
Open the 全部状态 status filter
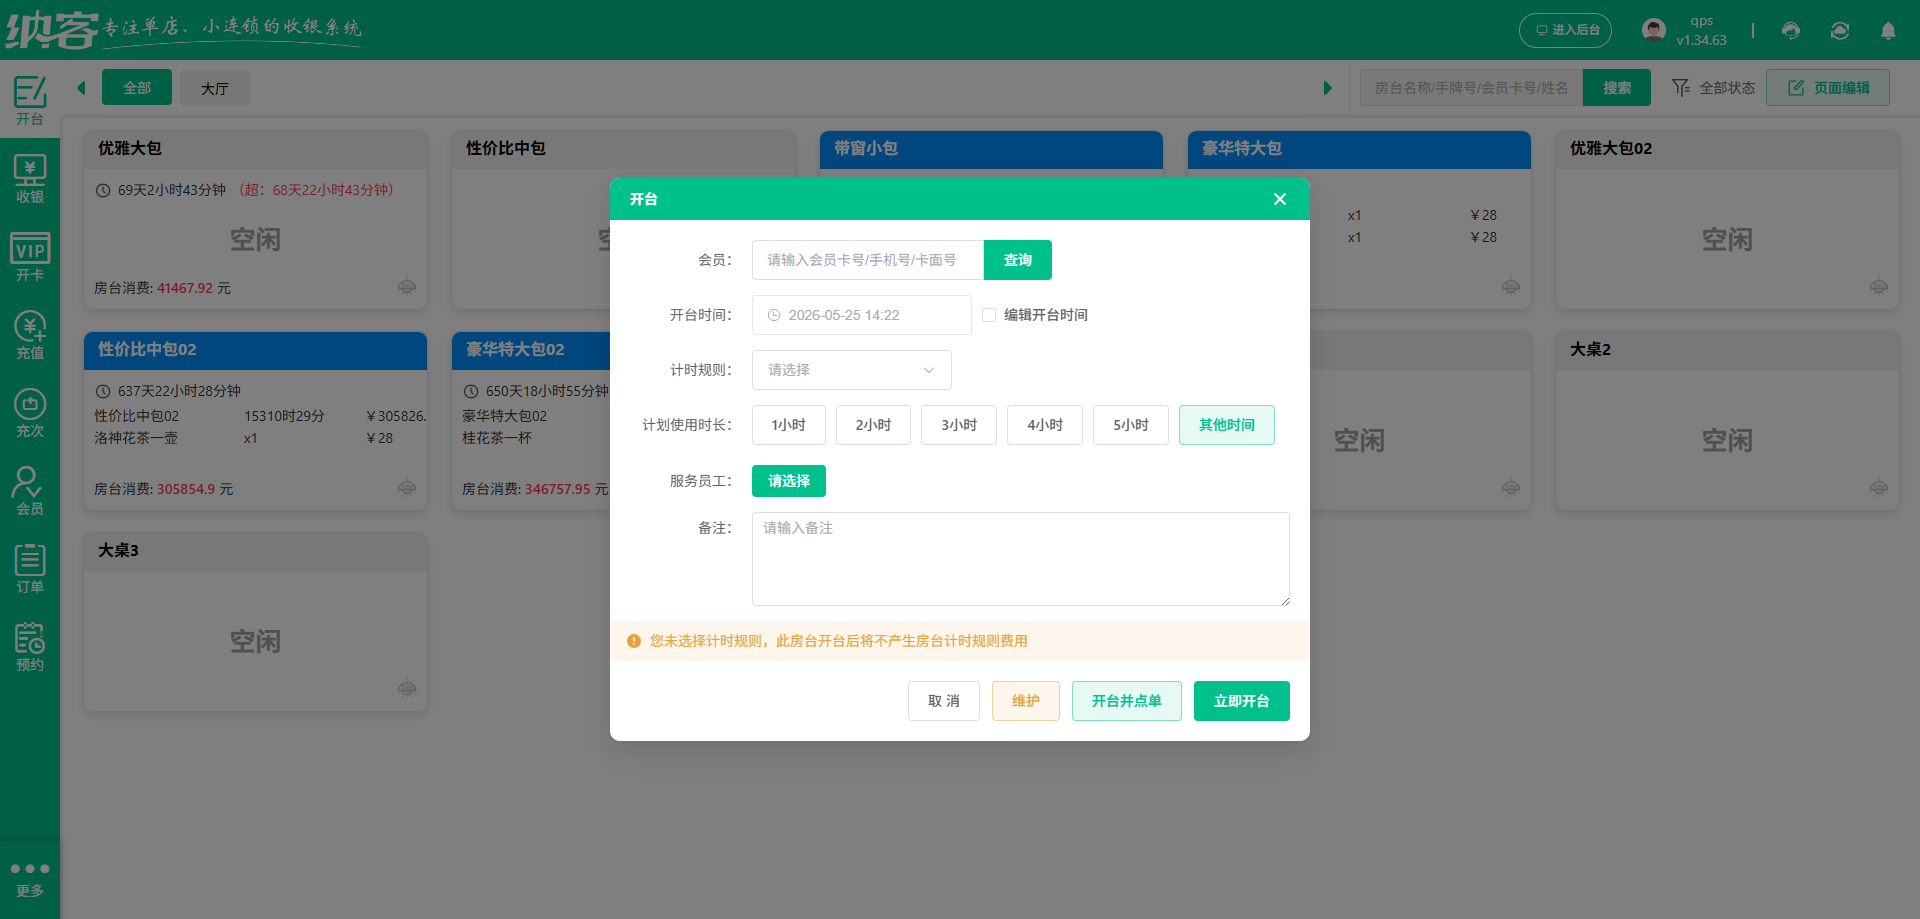(1714, 88)
